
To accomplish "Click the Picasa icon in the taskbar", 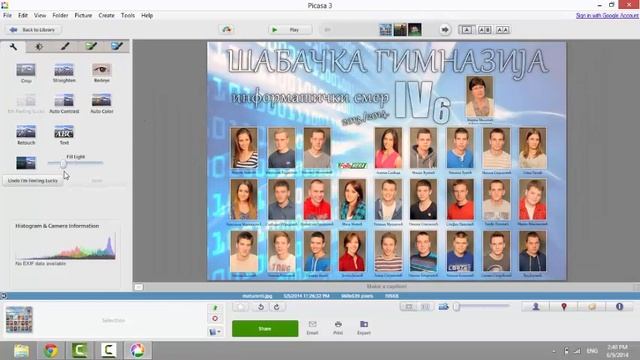I will pos(138,350).
